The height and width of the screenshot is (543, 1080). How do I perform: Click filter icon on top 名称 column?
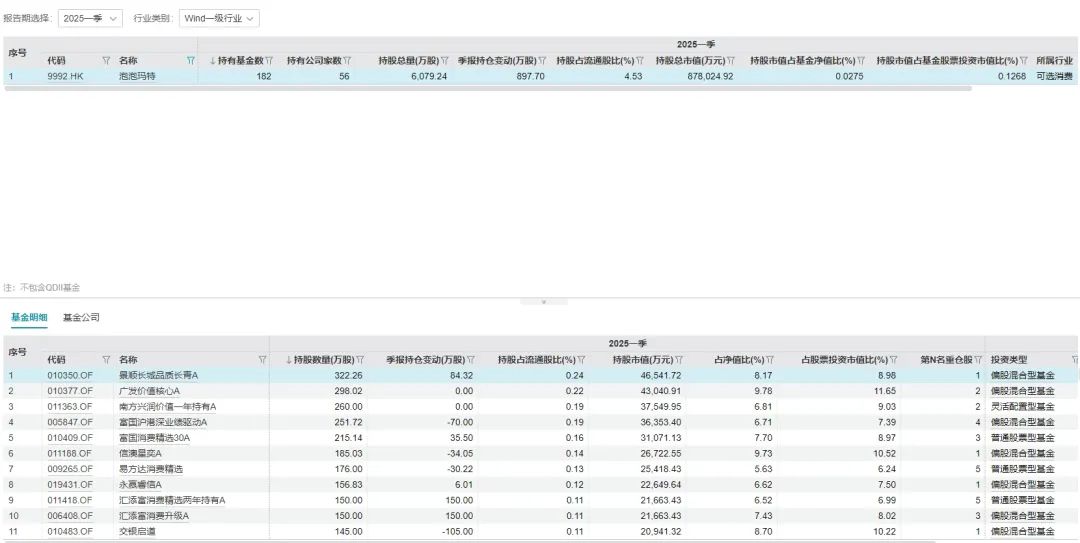click(190, 61)
